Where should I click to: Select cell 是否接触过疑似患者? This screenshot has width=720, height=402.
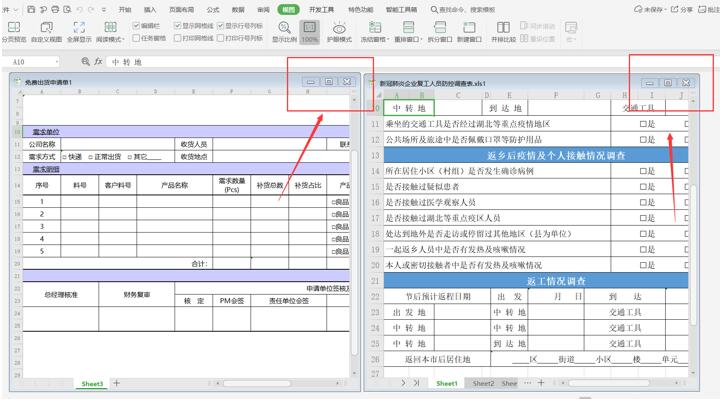(x=497, y=187)
